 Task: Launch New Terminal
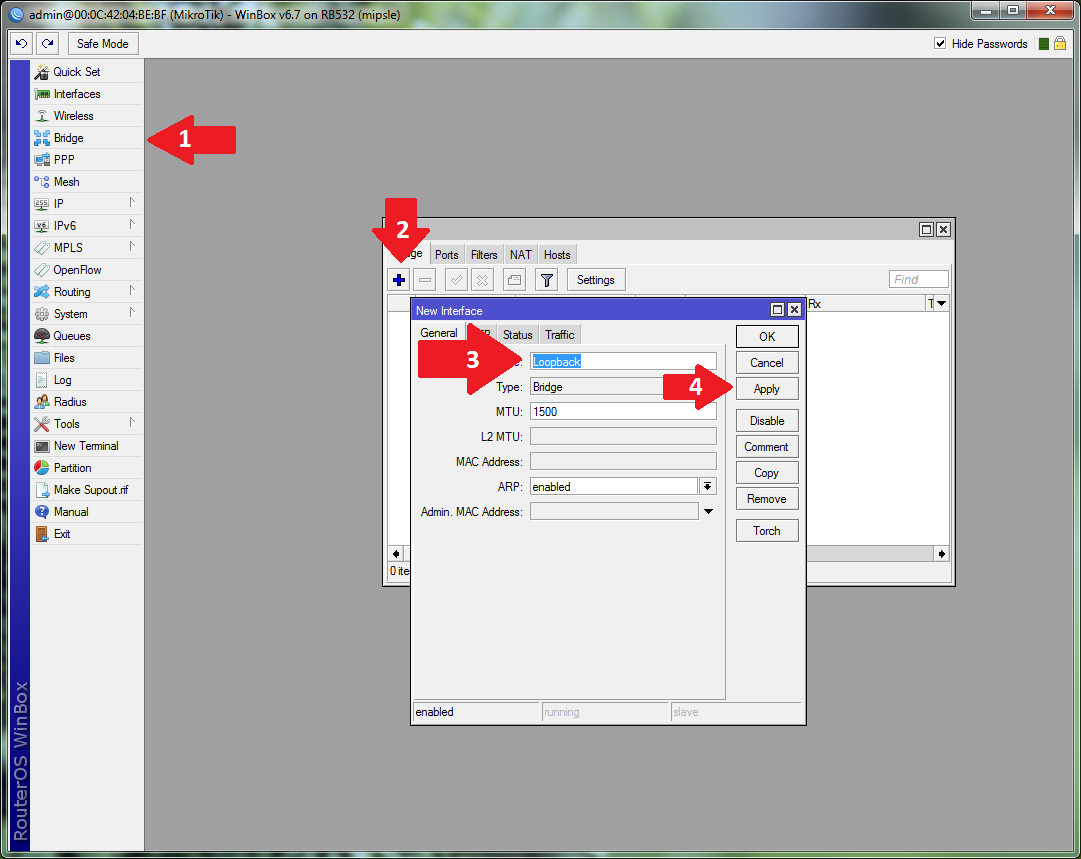87,446
